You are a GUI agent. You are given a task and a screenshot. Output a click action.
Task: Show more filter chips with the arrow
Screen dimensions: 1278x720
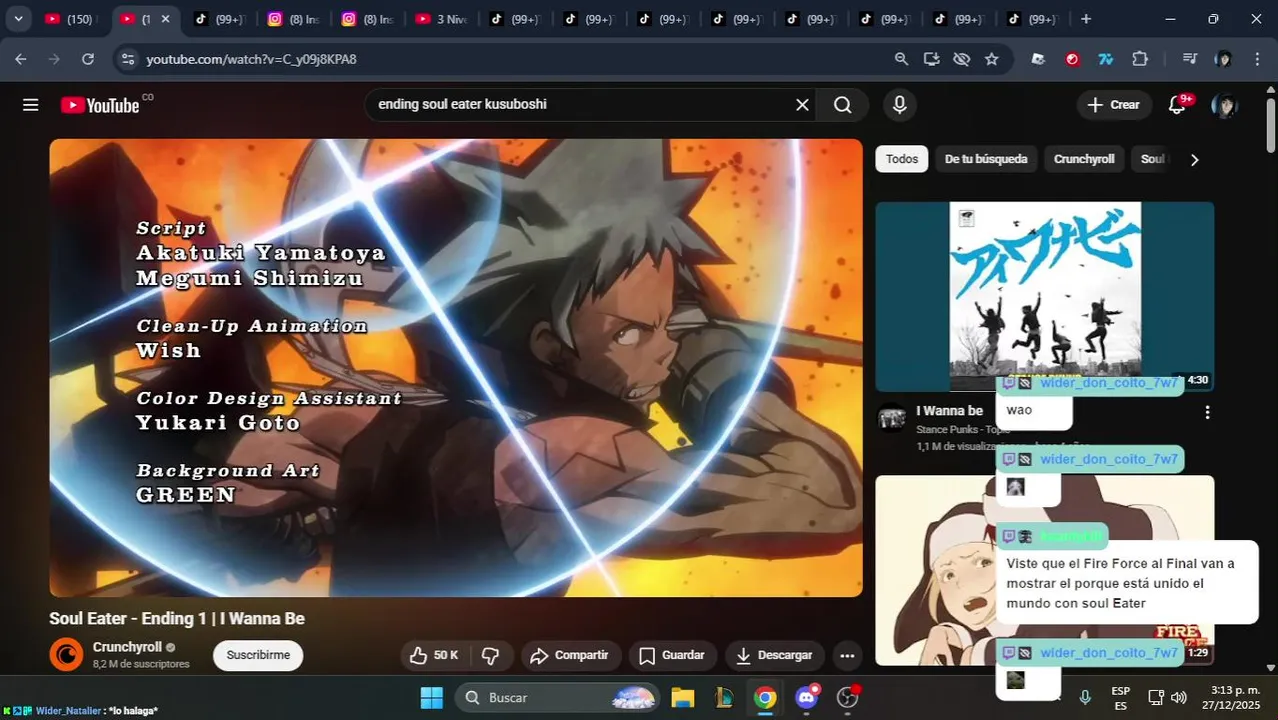click(1194, 160)
